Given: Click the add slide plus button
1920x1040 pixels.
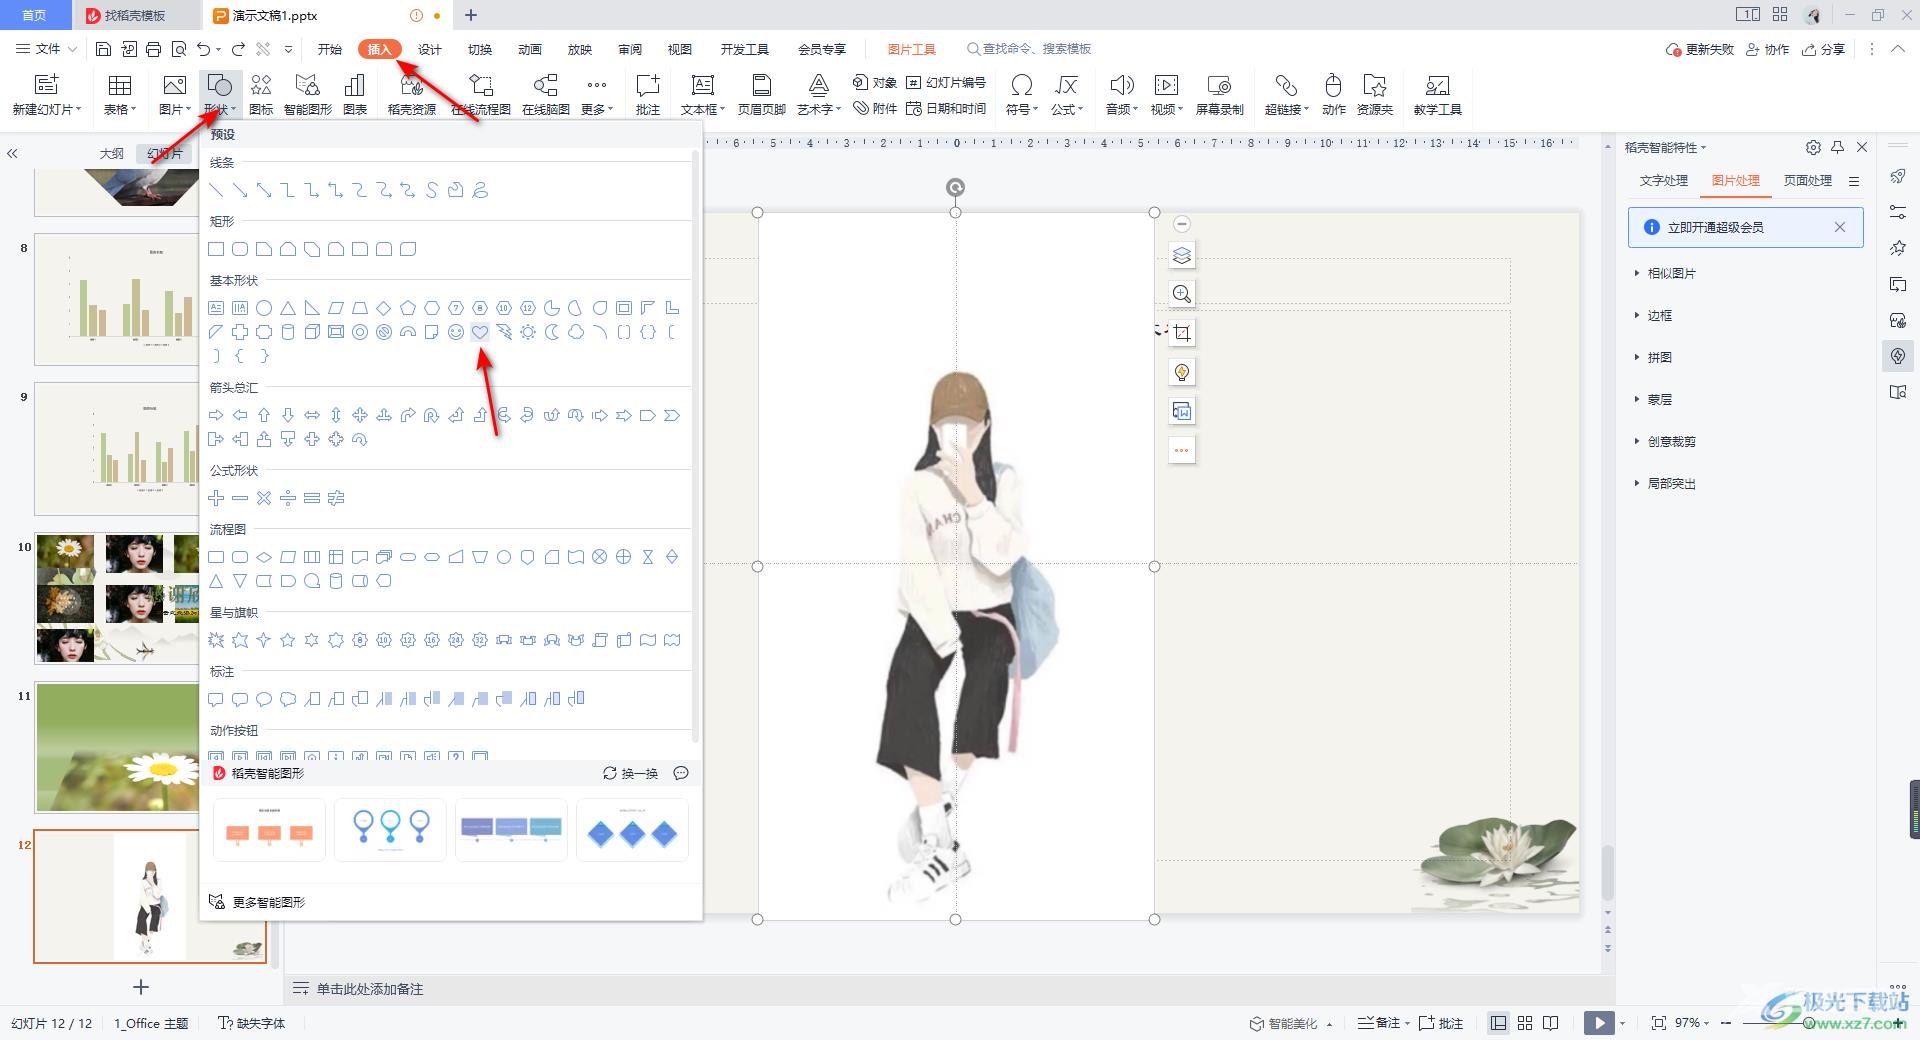Looking at the screenshot, I should point(141,987).
